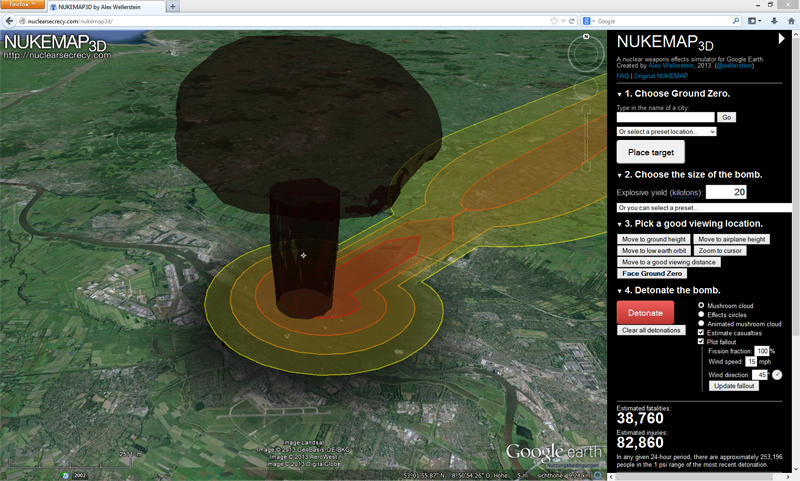Click the wind direction compass dial icon
The image size is (800, 481).
[777, 375]
